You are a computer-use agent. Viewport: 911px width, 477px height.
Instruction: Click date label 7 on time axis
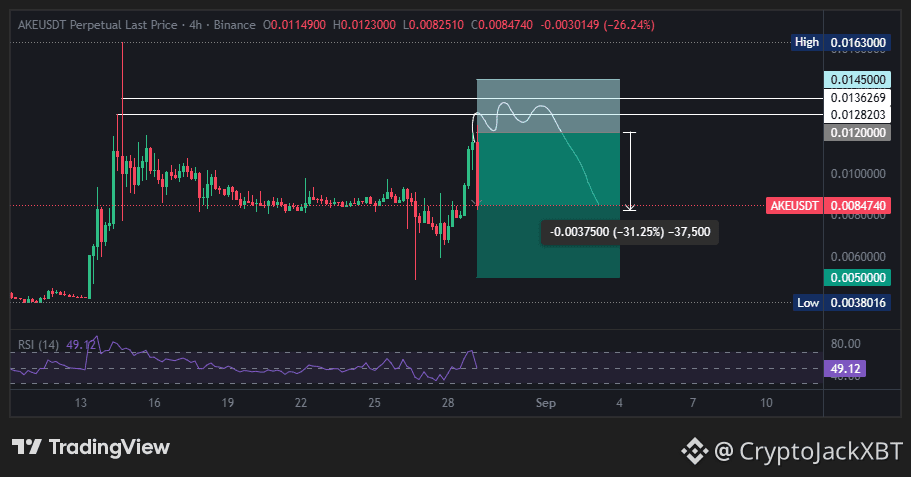click(x=693, y=403)
